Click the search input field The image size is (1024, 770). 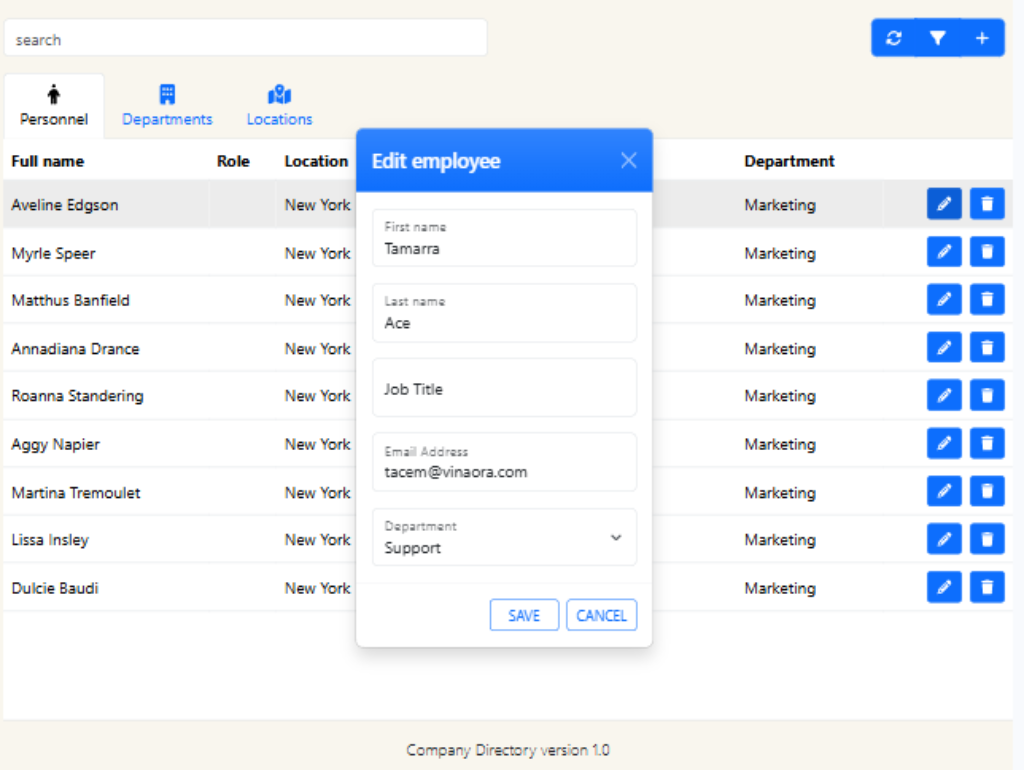click(x=245, y=39)
